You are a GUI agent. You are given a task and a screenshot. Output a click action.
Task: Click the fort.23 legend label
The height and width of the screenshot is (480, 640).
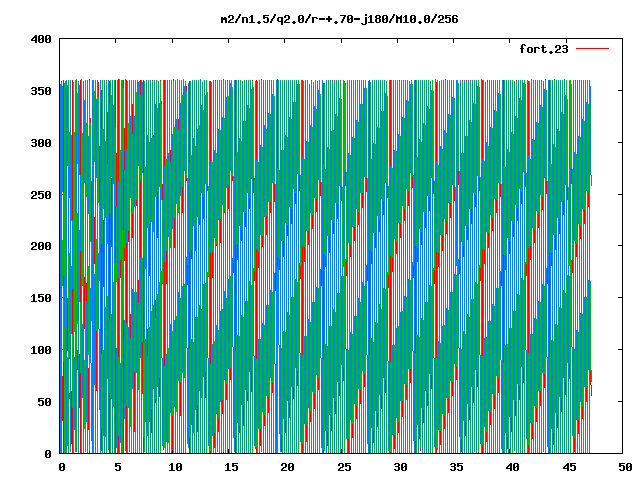(543, 49)
